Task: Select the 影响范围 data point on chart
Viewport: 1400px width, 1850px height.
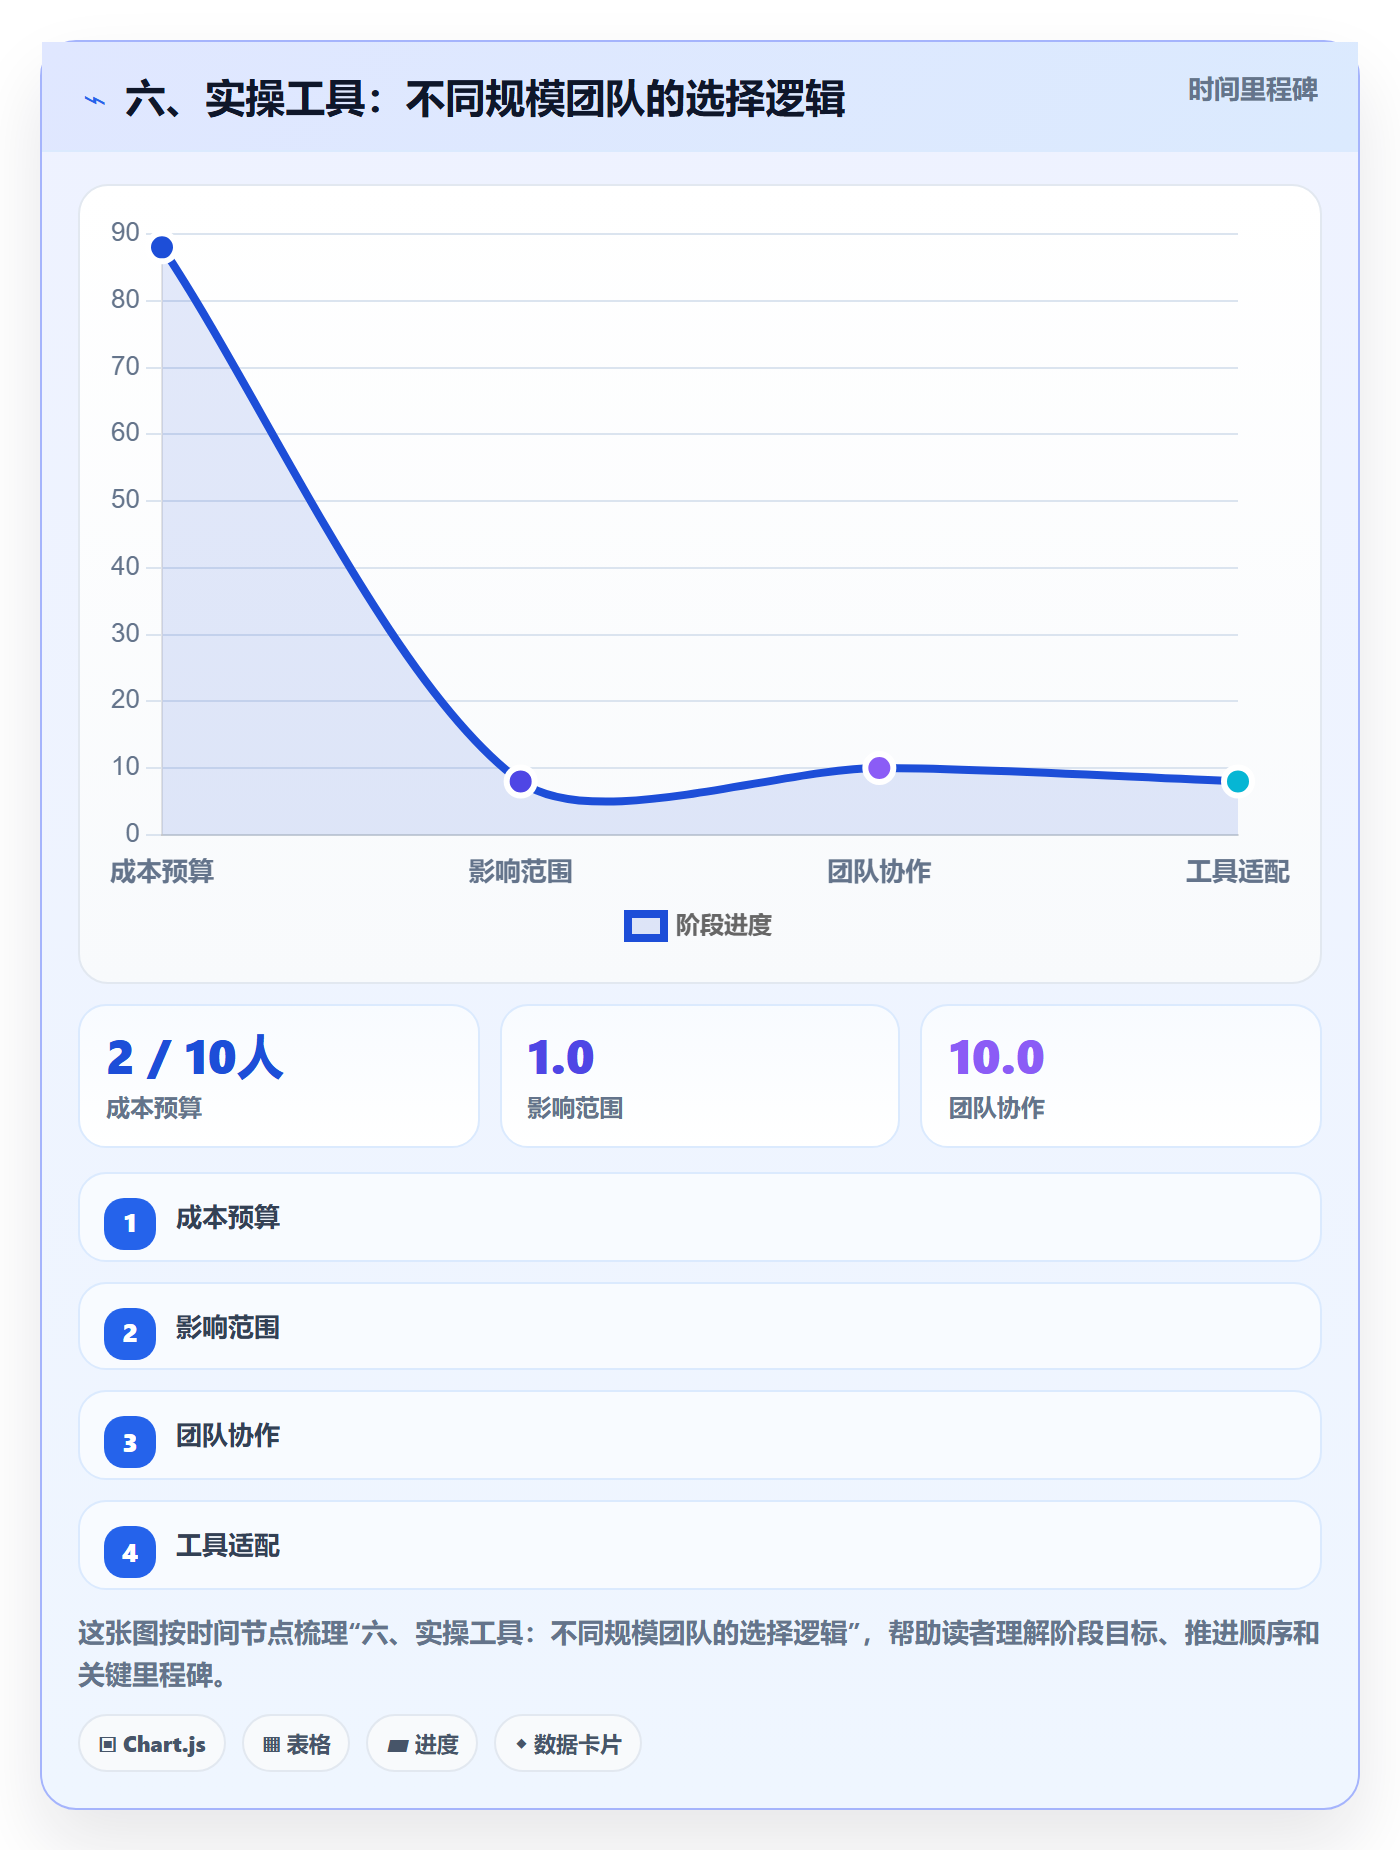Action: coord(520,781)
